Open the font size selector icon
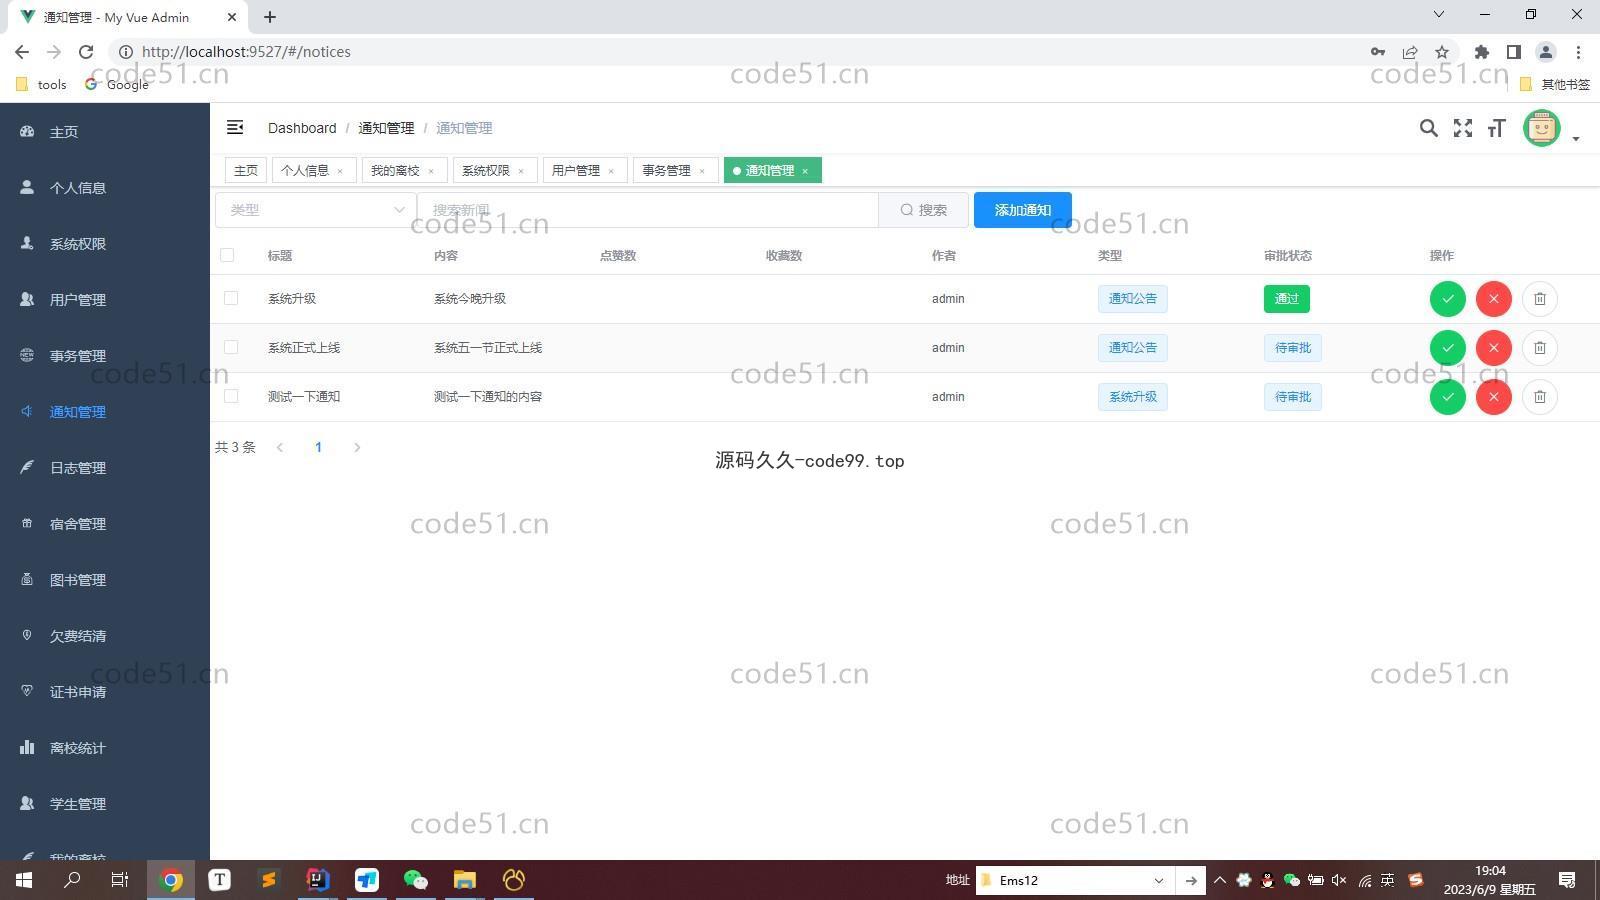The image size is (1600, 900). (1496, 128)
